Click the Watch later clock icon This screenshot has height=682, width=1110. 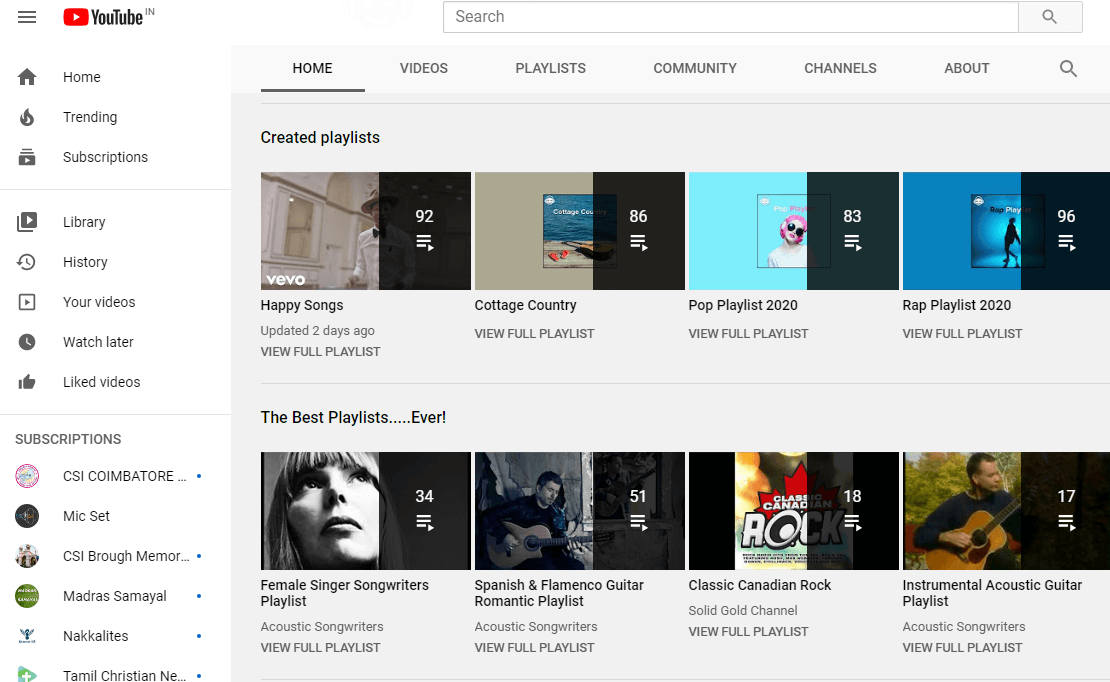point(27,342)
